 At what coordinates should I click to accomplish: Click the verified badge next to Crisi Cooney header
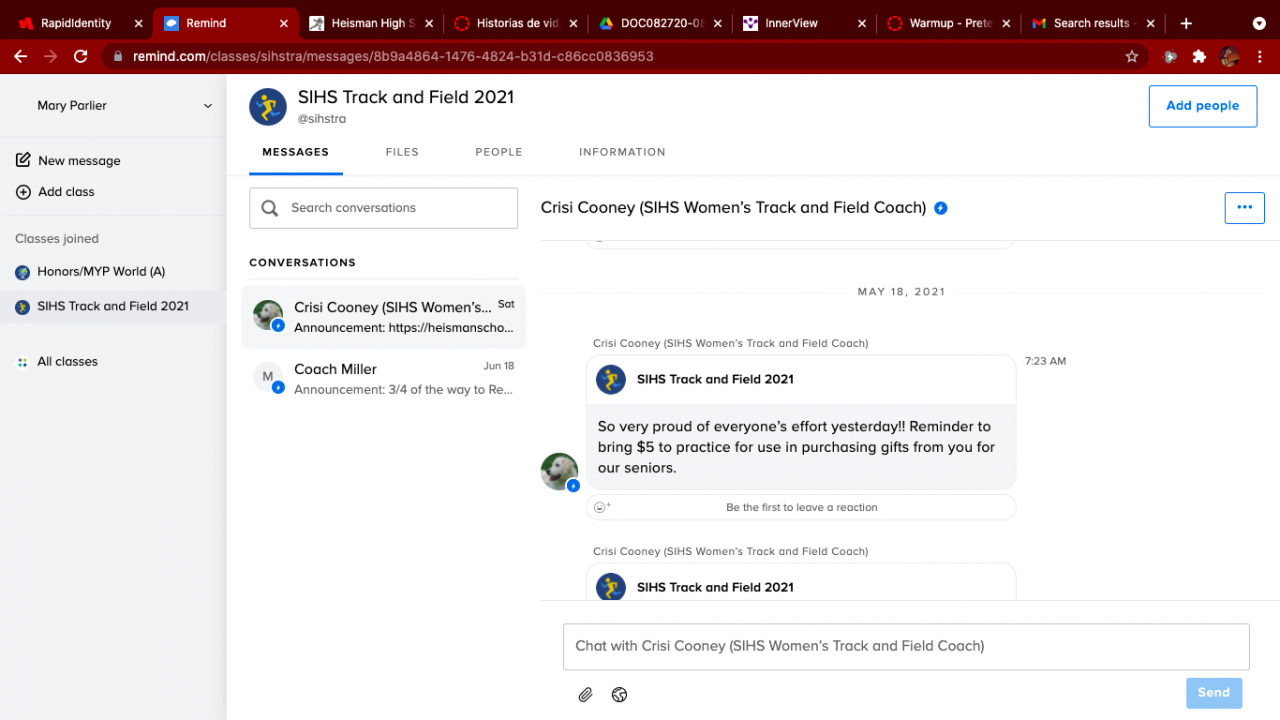pos(941,208)
